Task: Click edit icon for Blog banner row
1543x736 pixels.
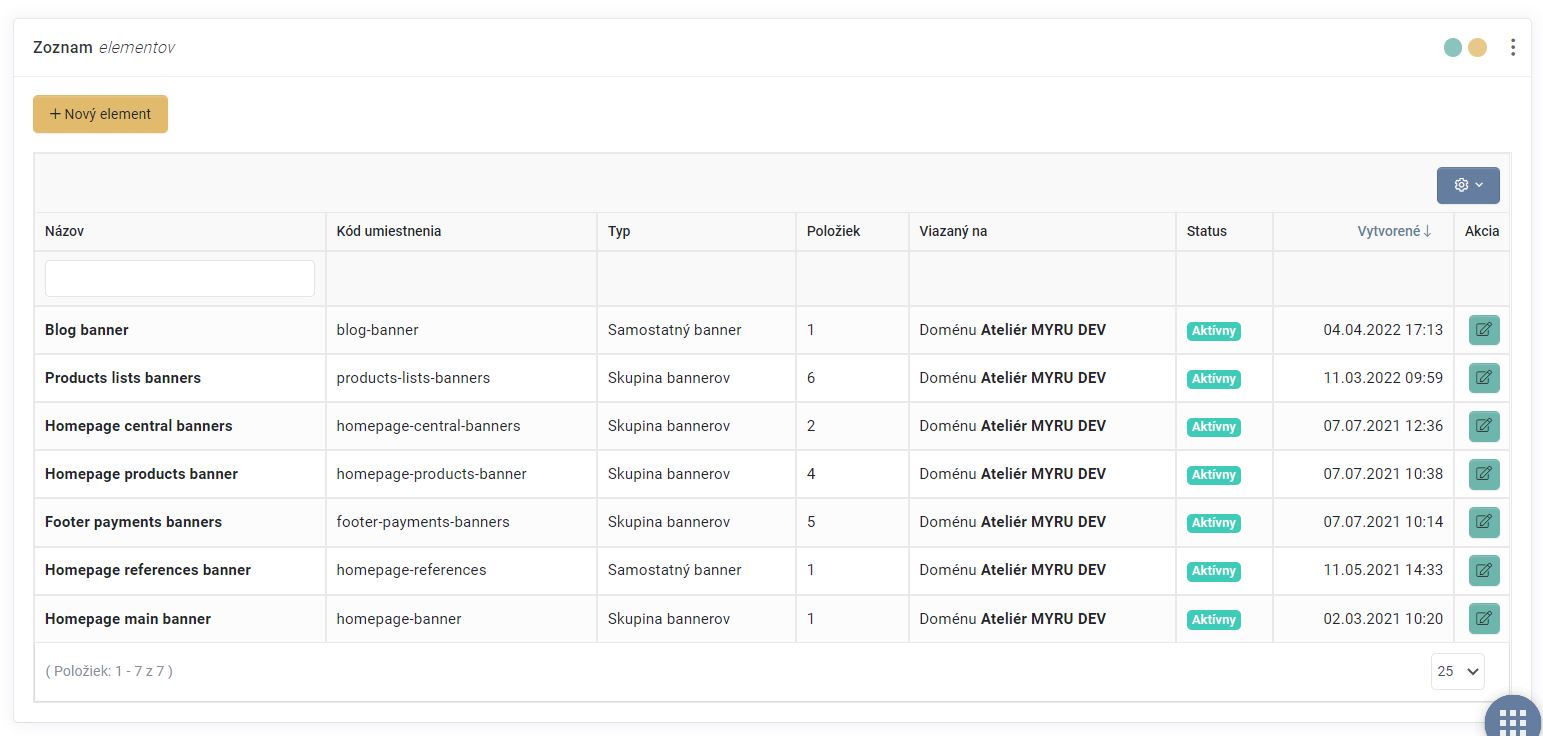Action: 1483,330
